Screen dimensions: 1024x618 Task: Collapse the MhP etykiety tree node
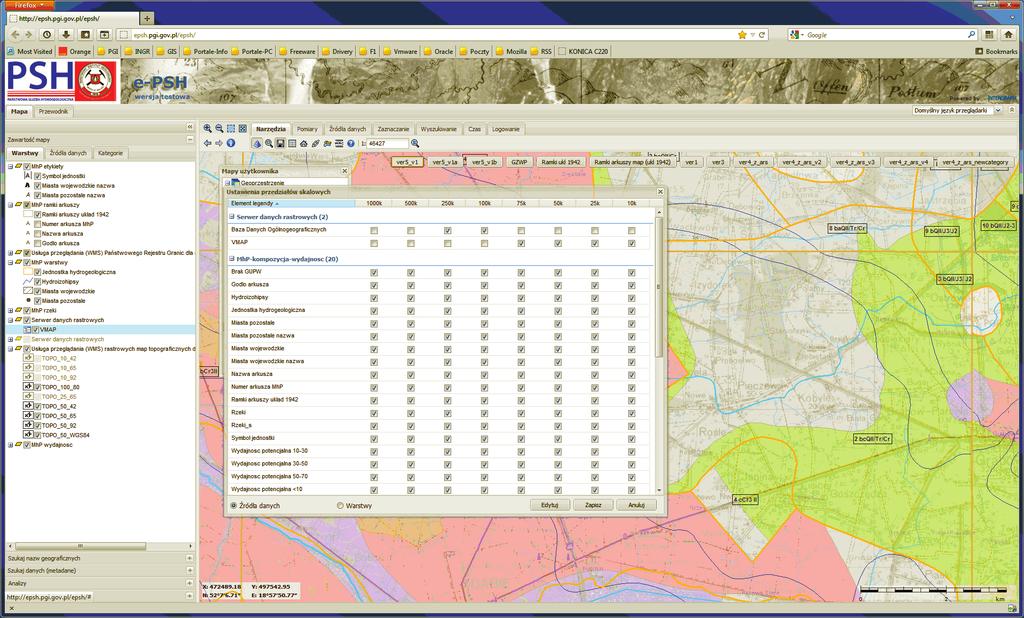click(x=10, y=167)
